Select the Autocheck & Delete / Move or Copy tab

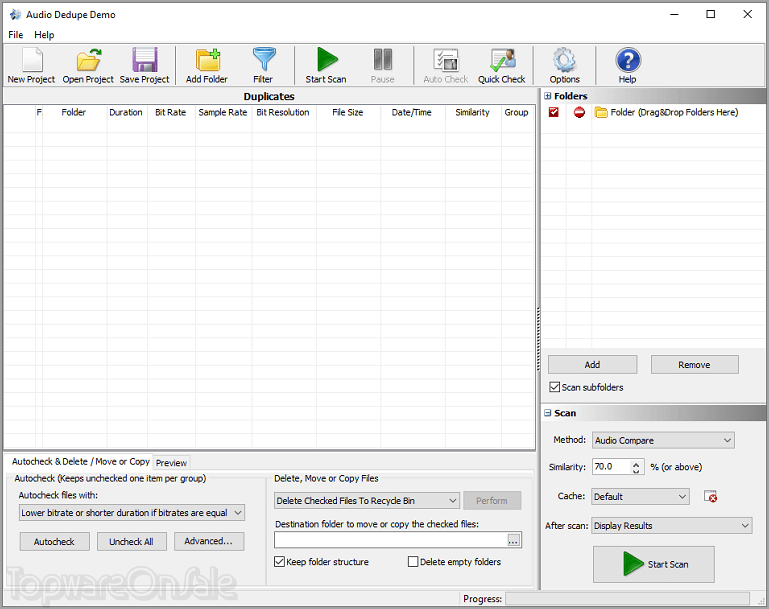(80, 461)
